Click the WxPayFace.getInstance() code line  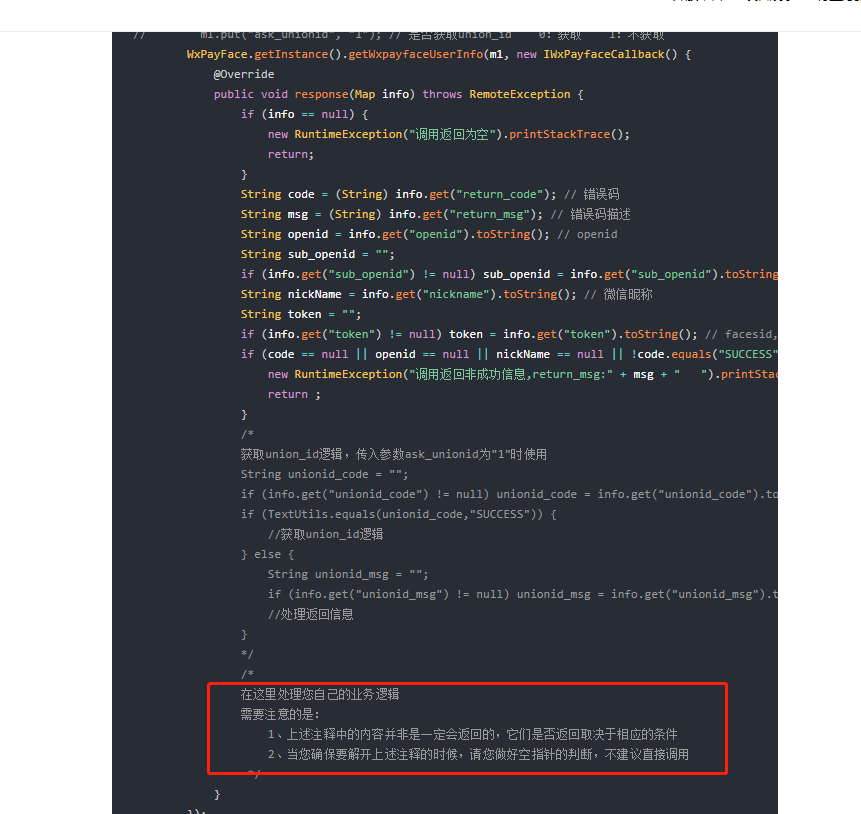(439, 54)
